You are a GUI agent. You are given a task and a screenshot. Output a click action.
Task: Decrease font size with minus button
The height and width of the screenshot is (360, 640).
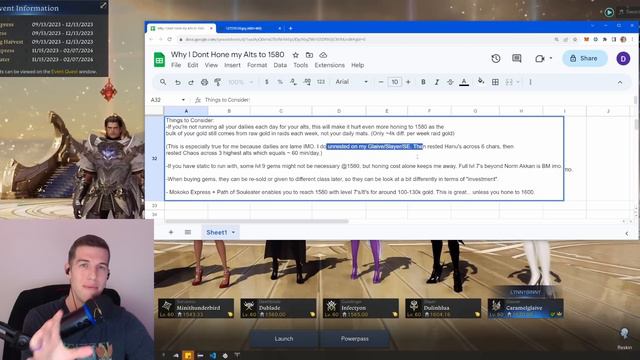381,82
